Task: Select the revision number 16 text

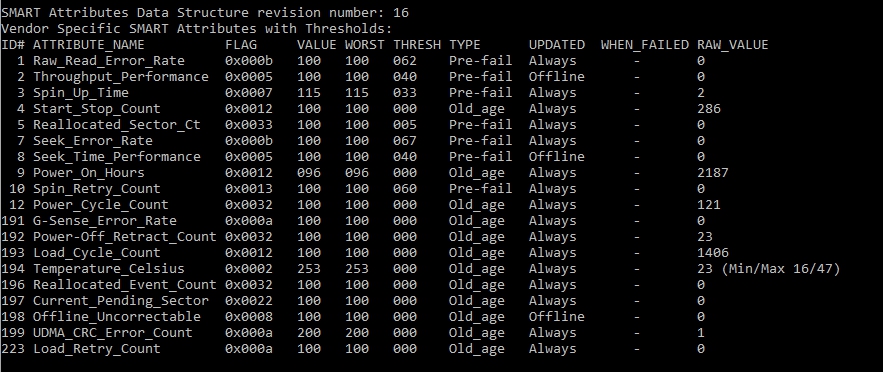Action: click(x=400, y=12)
